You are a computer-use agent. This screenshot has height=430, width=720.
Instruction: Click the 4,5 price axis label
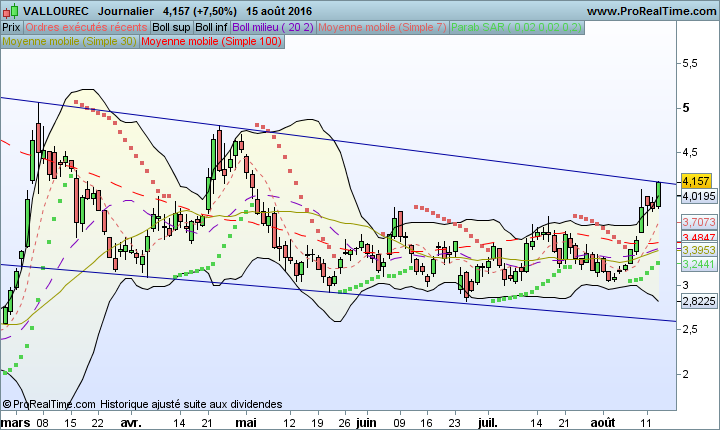(x=689, y=152)
